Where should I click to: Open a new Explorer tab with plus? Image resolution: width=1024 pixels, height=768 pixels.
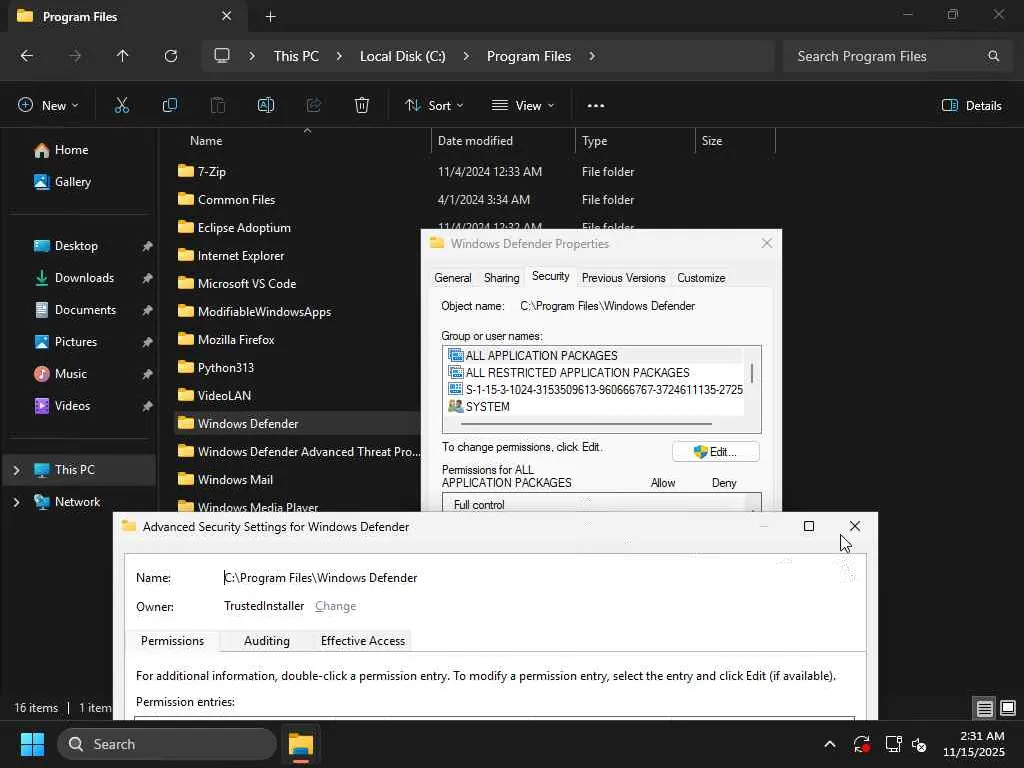pos(270,16)
